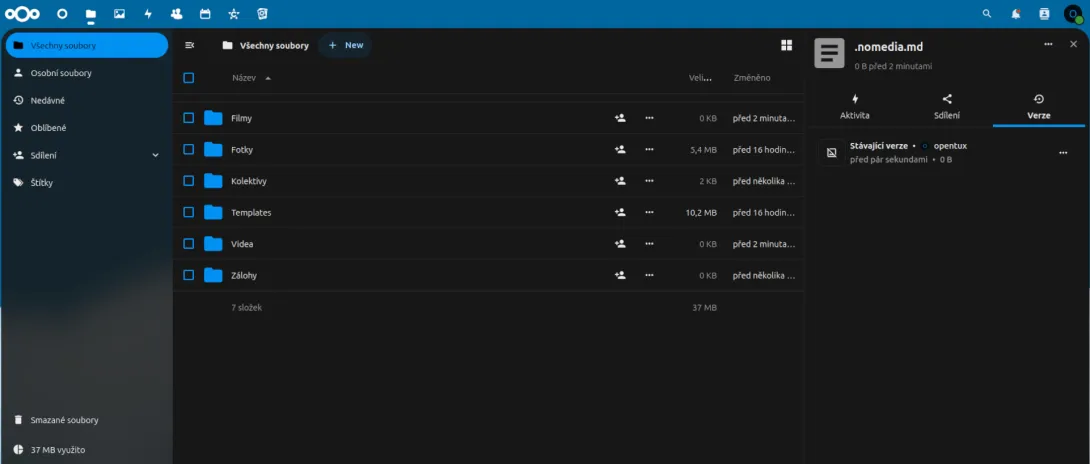The height and width of the screenshot is (464, 1090).
Task: Sort by Změněno column header
Action: coord(751,78)
